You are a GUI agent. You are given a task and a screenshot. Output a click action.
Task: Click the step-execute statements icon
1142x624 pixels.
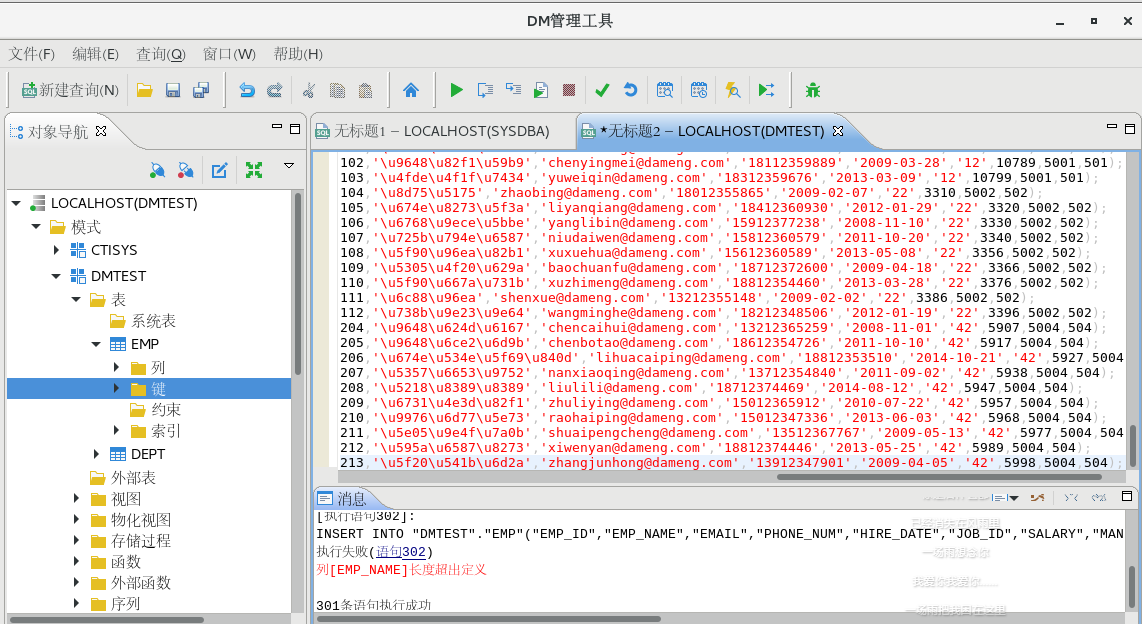513,90
